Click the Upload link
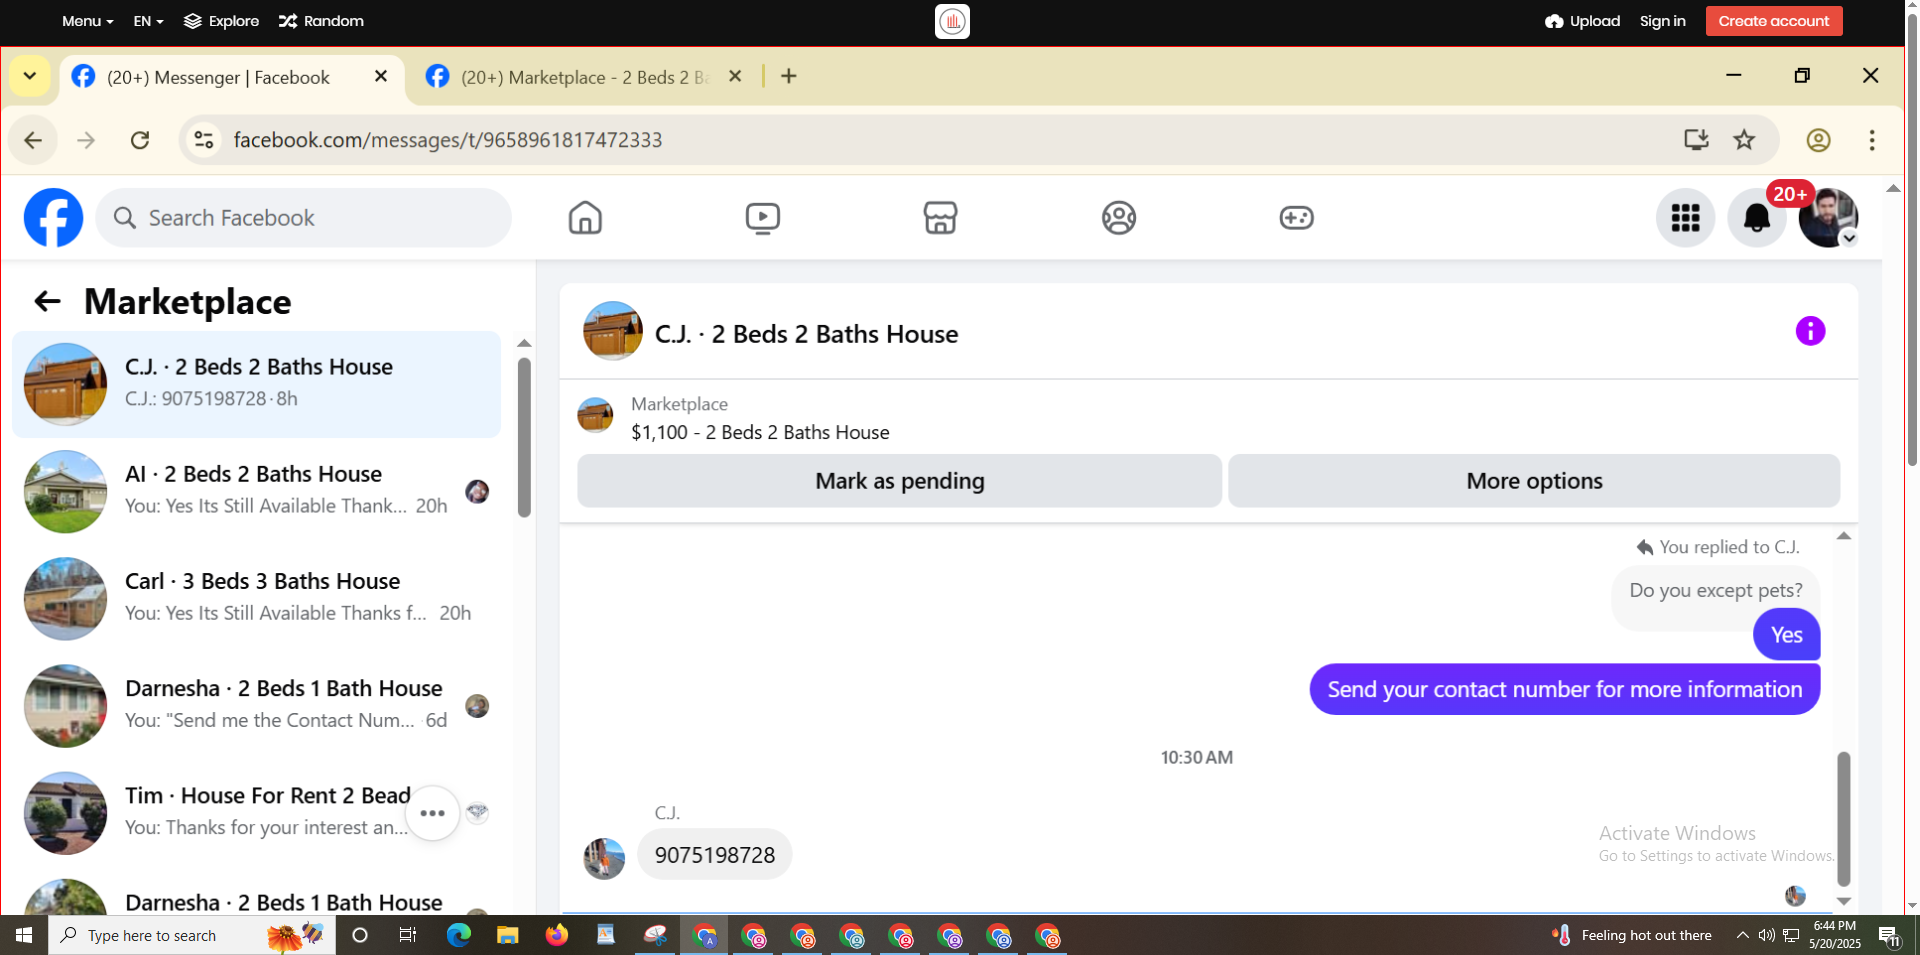 tap(1582, 21)
